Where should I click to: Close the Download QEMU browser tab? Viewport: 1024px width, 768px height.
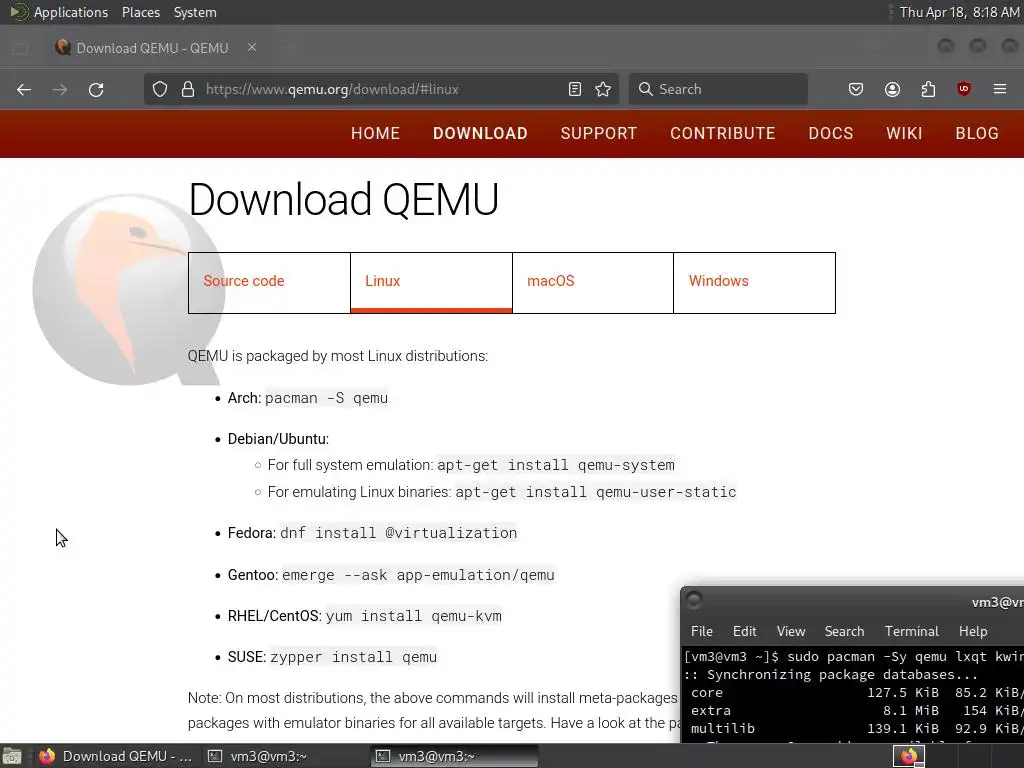(252, 47)
